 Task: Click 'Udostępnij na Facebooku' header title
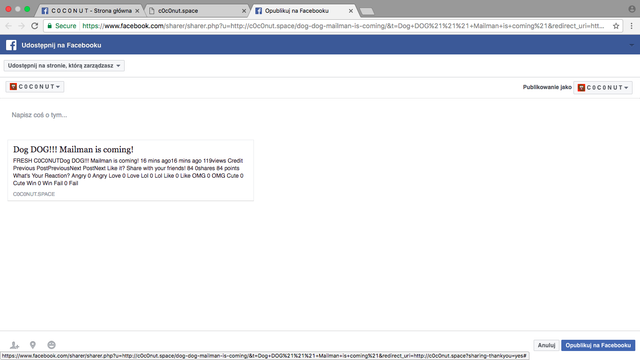61,45
